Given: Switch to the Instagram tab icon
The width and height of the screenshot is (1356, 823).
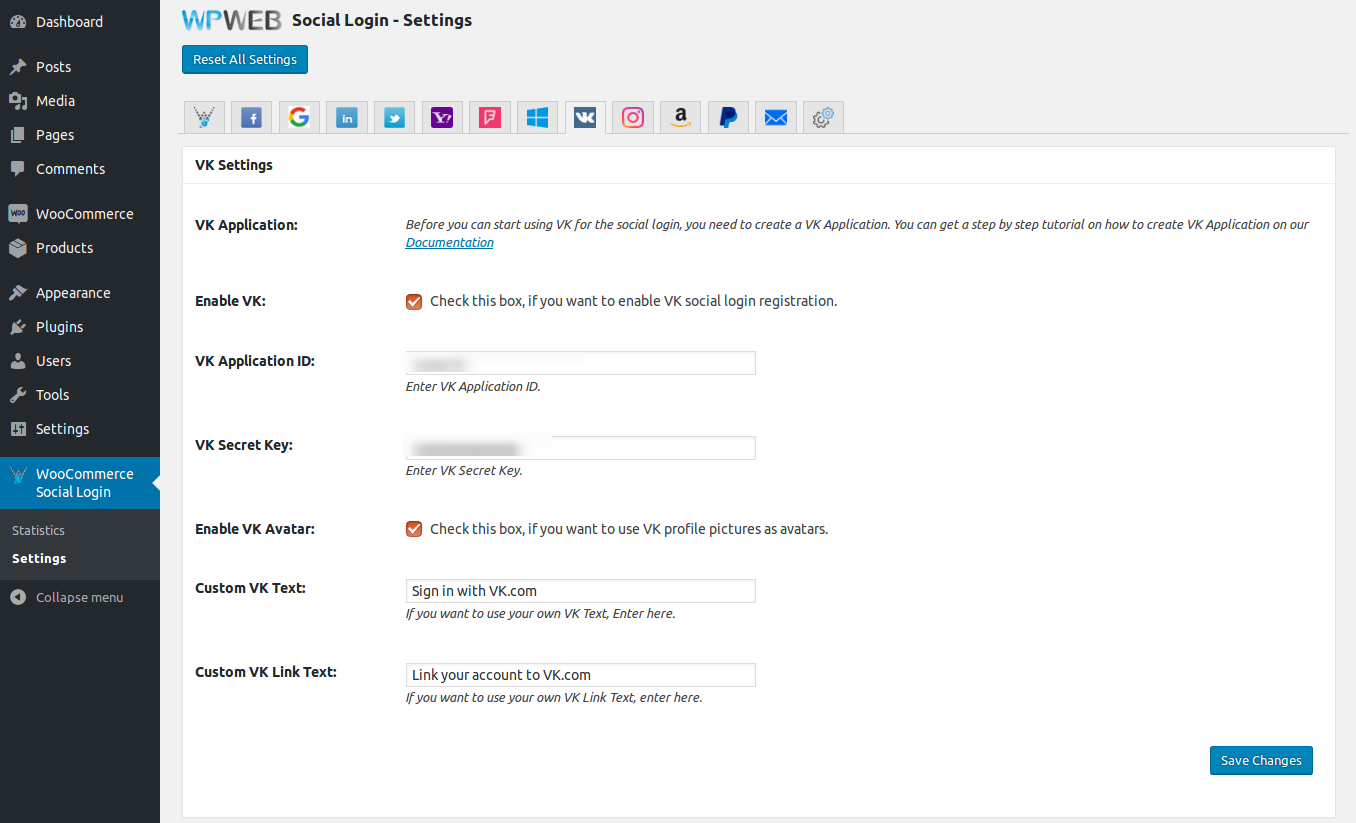Looking at the screenshot, I should click(633, 118).
